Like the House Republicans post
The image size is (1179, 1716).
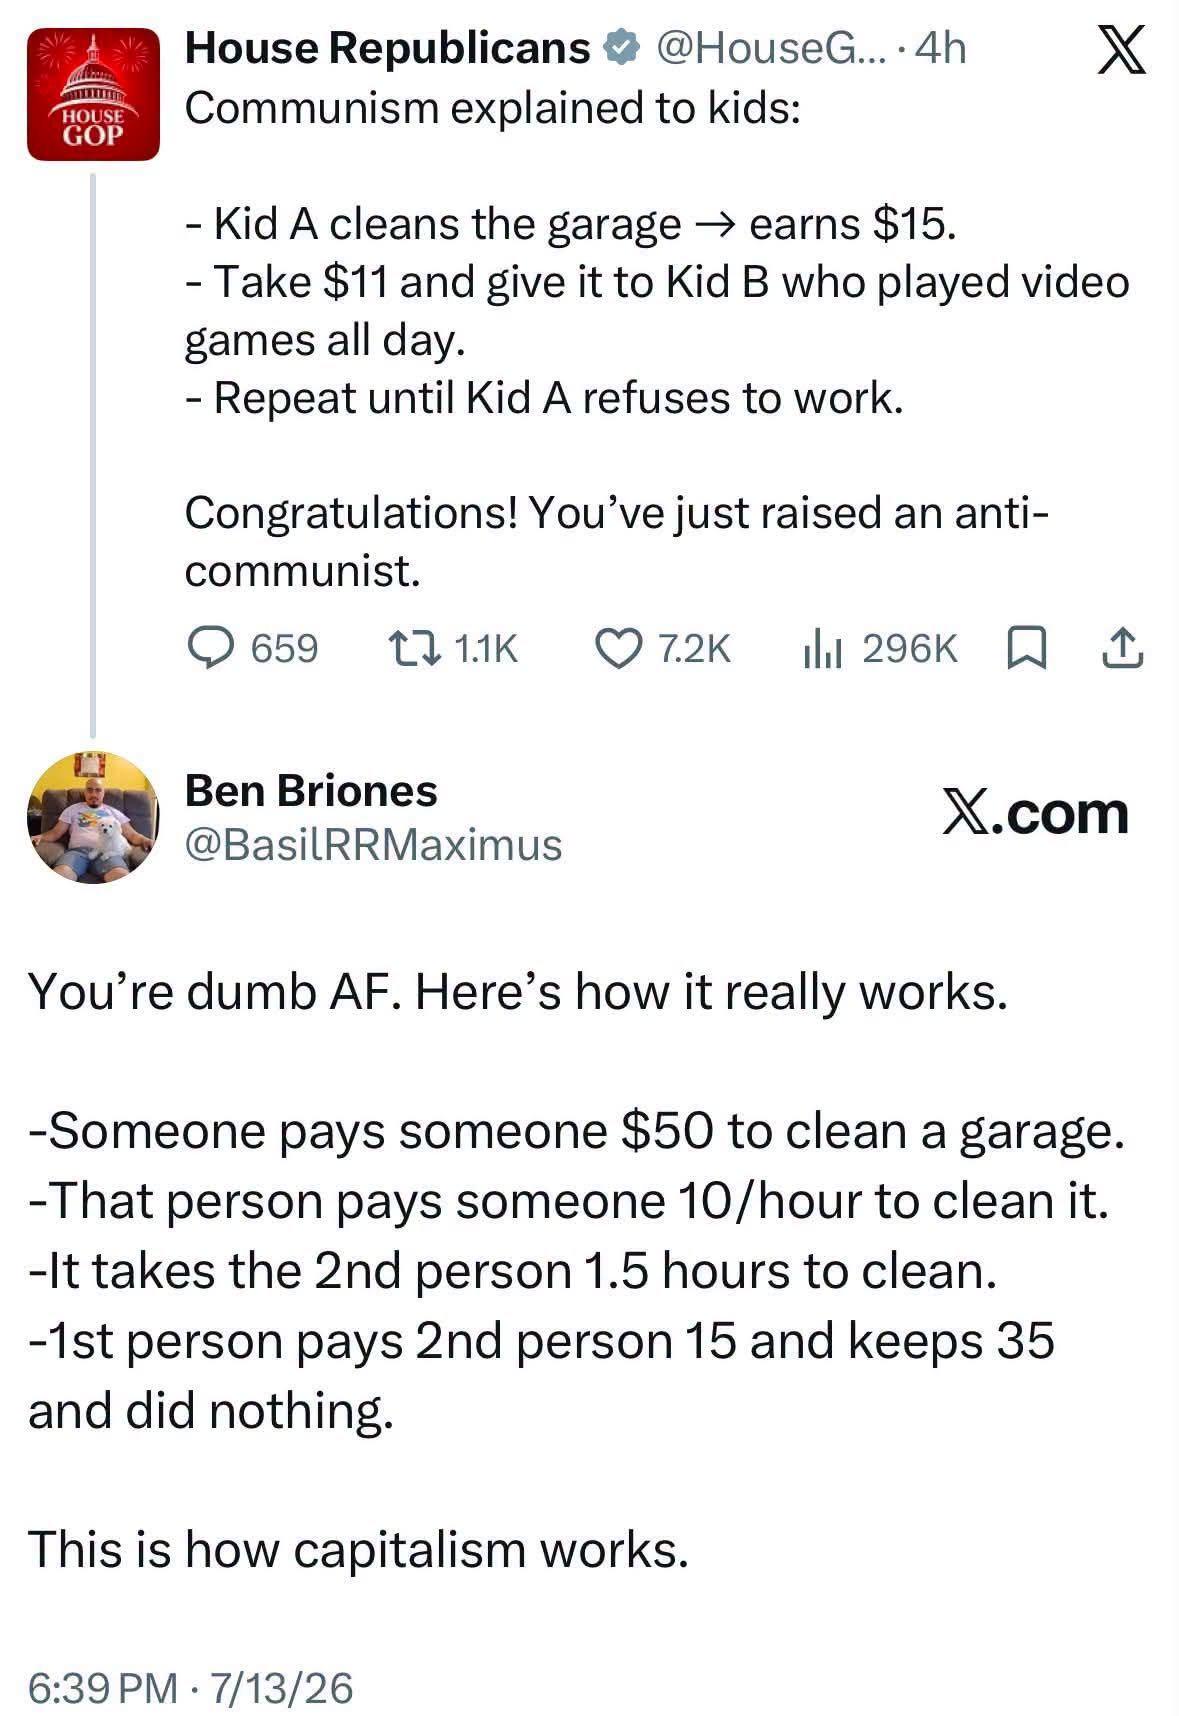point(618,648)
